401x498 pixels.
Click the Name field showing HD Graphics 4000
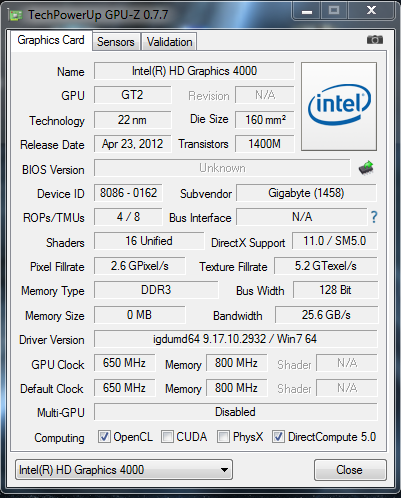[x=194, y=71]
